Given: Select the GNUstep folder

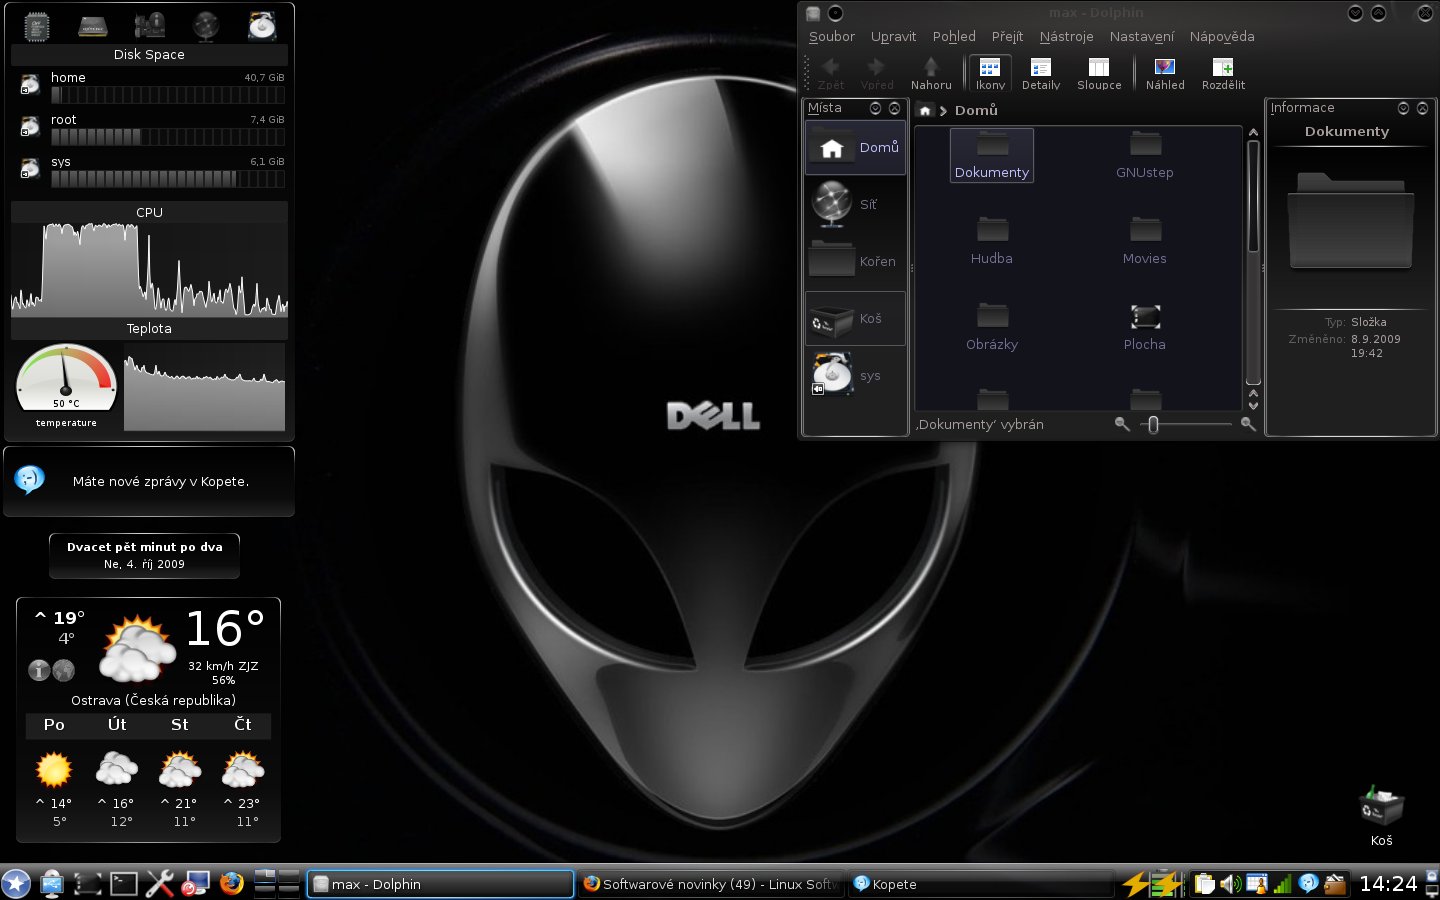Looking at the screenshot, I should 1145,155.
